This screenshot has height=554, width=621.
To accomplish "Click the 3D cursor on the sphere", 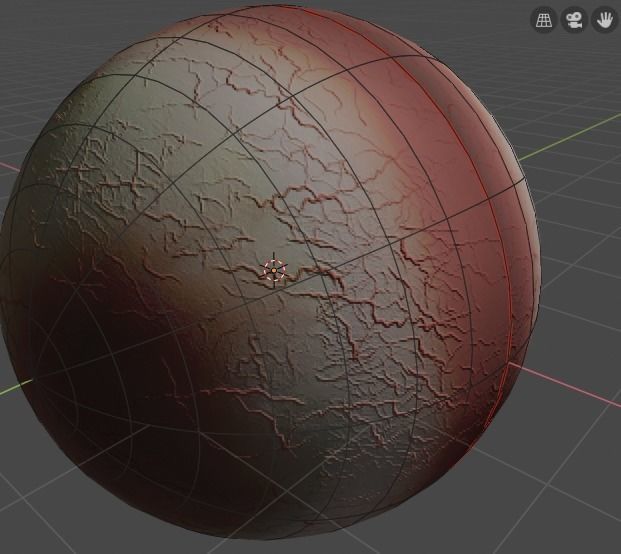I will click(x=274, y=271).
